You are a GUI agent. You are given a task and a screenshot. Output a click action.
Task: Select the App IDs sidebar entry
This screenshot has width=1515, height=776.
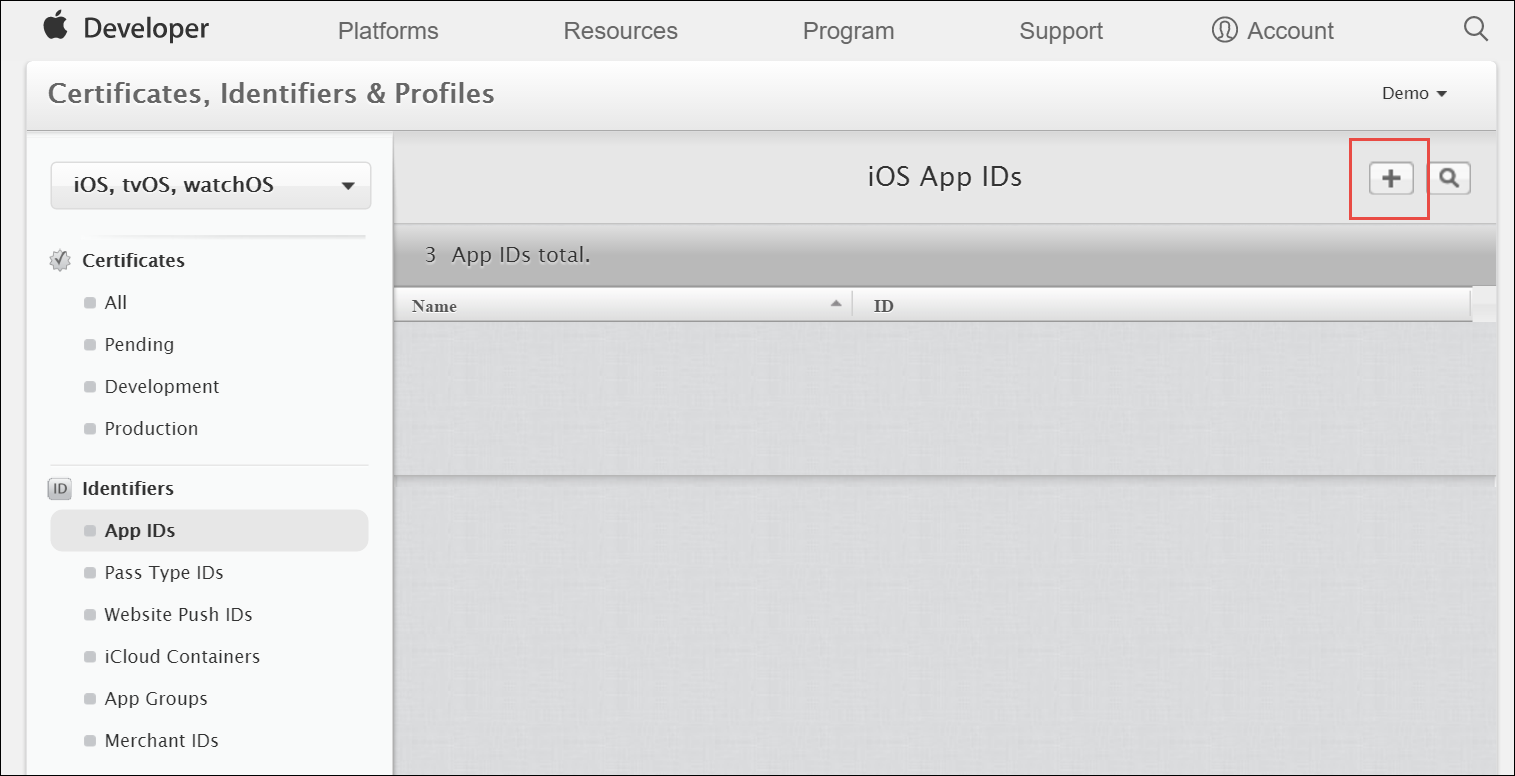click(x=139, y=530)
